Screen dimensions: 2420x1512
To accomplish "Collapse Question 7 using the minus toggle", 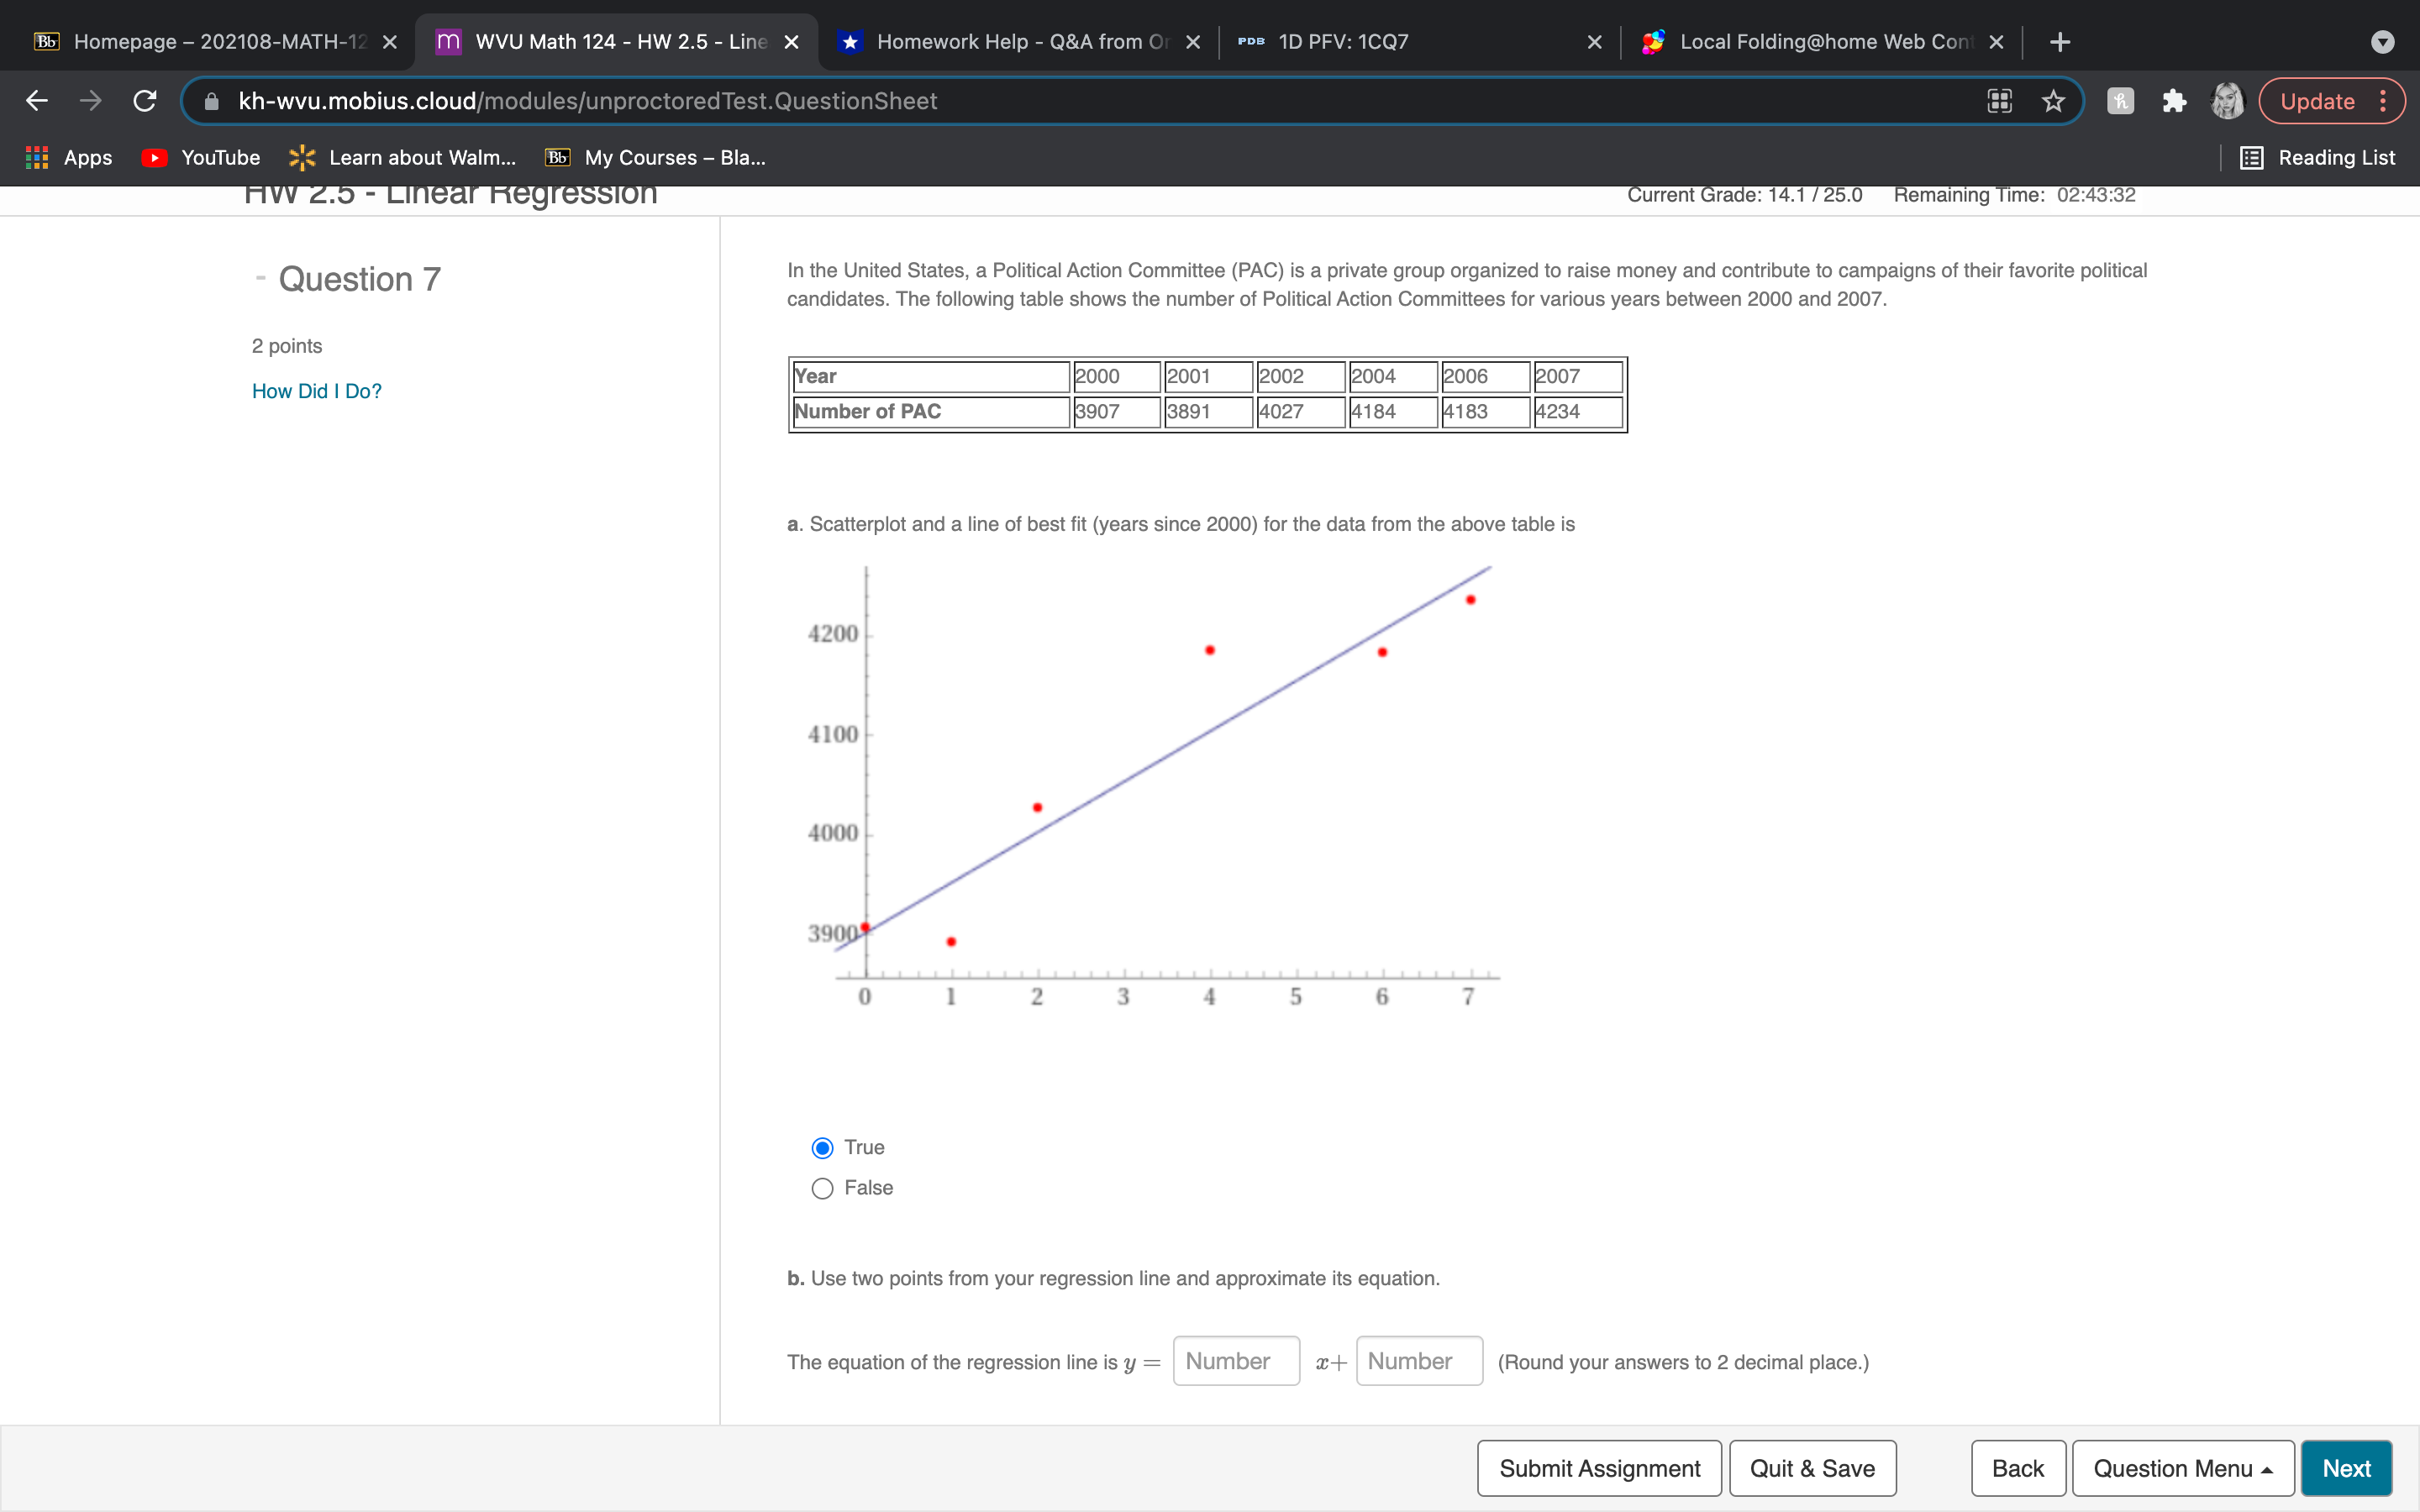I will [258, 277].
